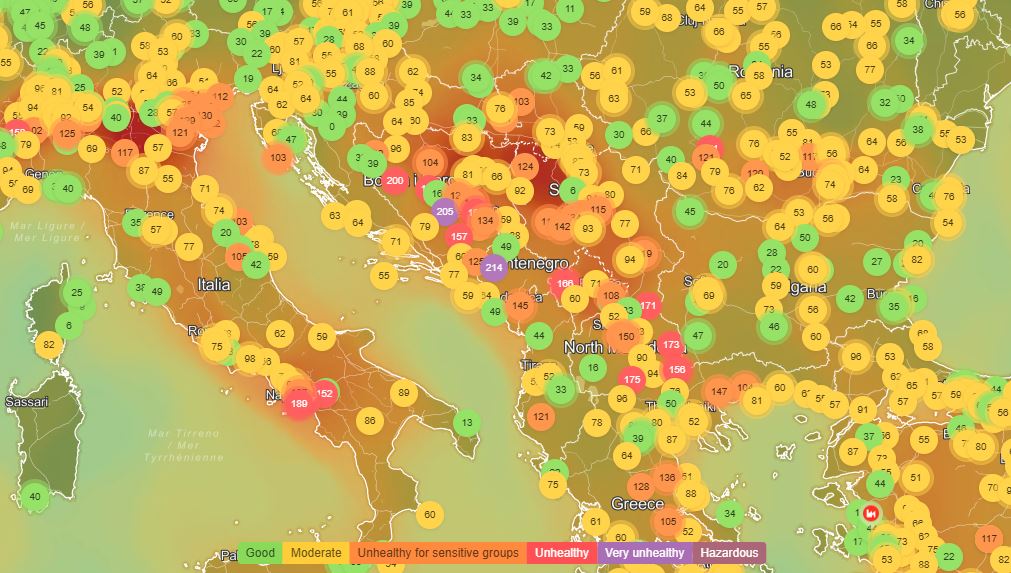
Task: Click the yellow 92 station marker
Action: coord(520,191)
